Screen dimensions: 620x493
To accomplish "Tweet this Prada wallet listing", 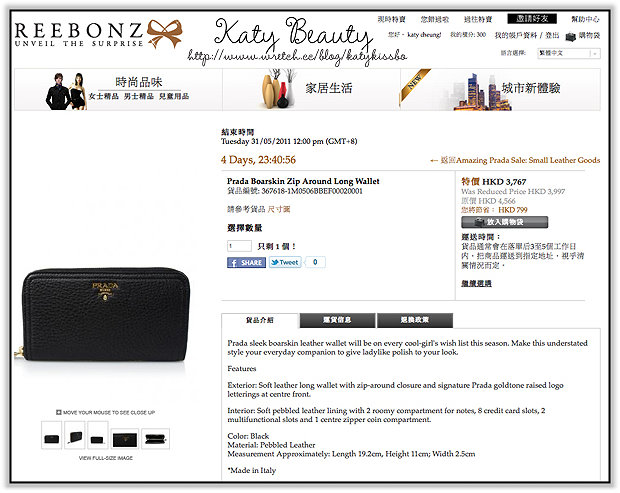I will [x=285, y=262].
